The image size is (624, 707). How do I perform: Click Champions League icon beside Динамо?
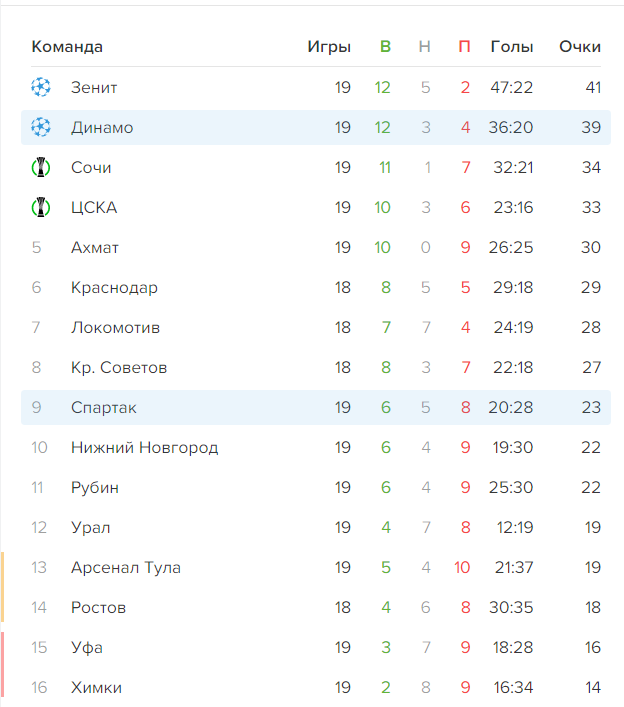40,127
